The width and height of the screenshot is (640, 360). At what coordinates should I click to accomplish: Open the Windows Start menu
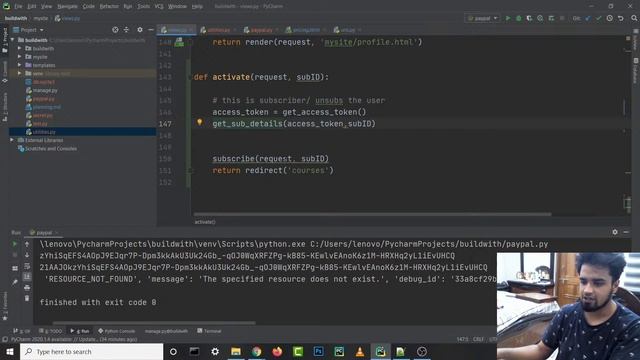point(9,351)
